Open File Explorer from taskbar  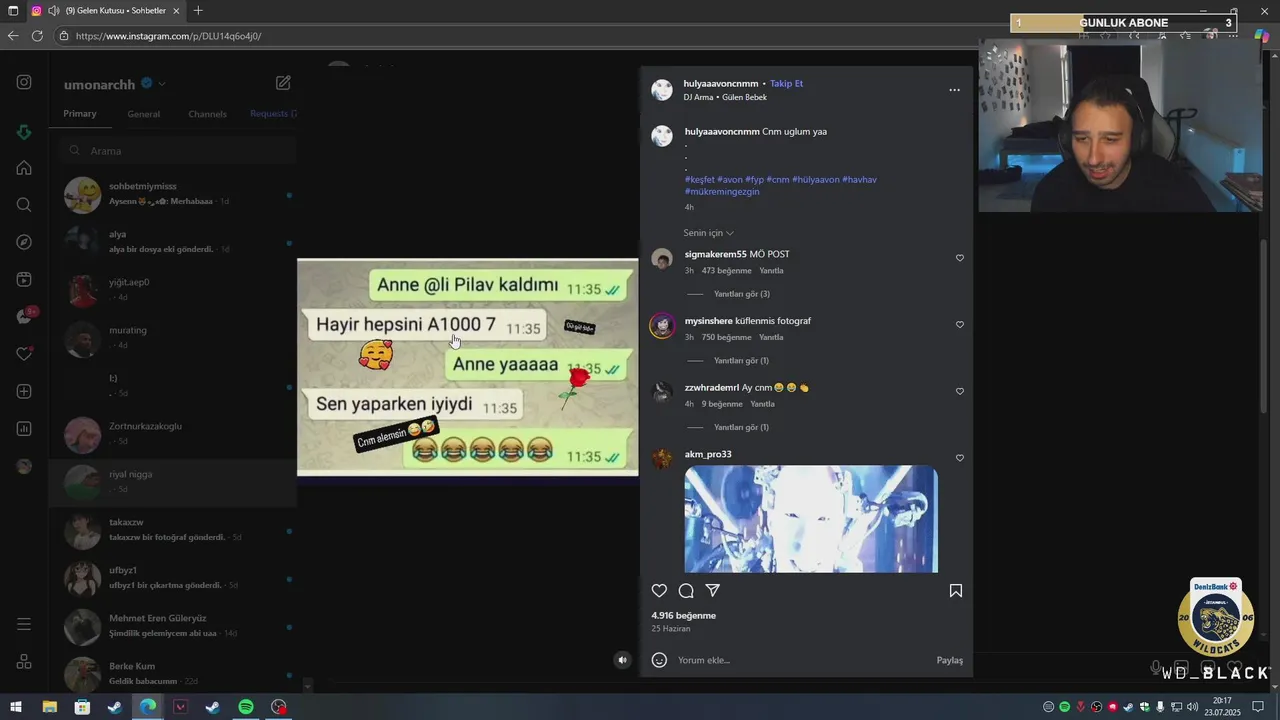pyautogui.click(x=49, y=707)
